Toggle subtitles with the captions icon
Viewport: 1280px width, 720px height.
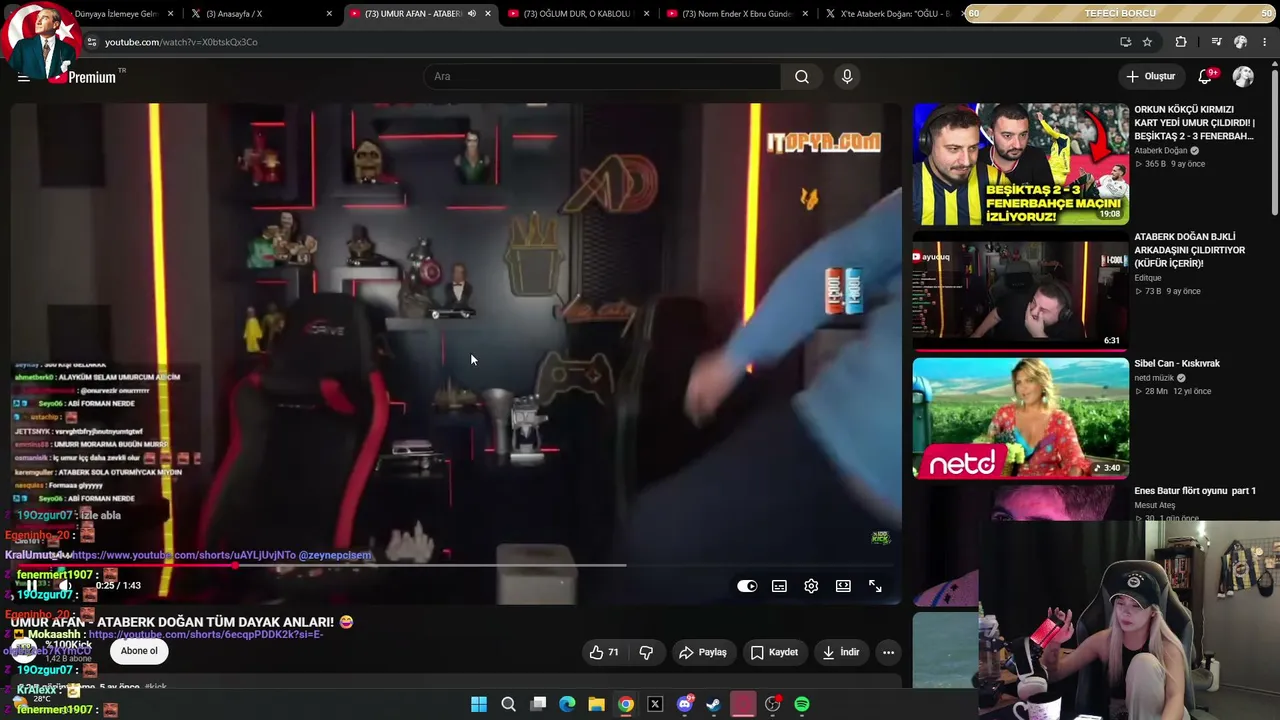tap(779, 586)
